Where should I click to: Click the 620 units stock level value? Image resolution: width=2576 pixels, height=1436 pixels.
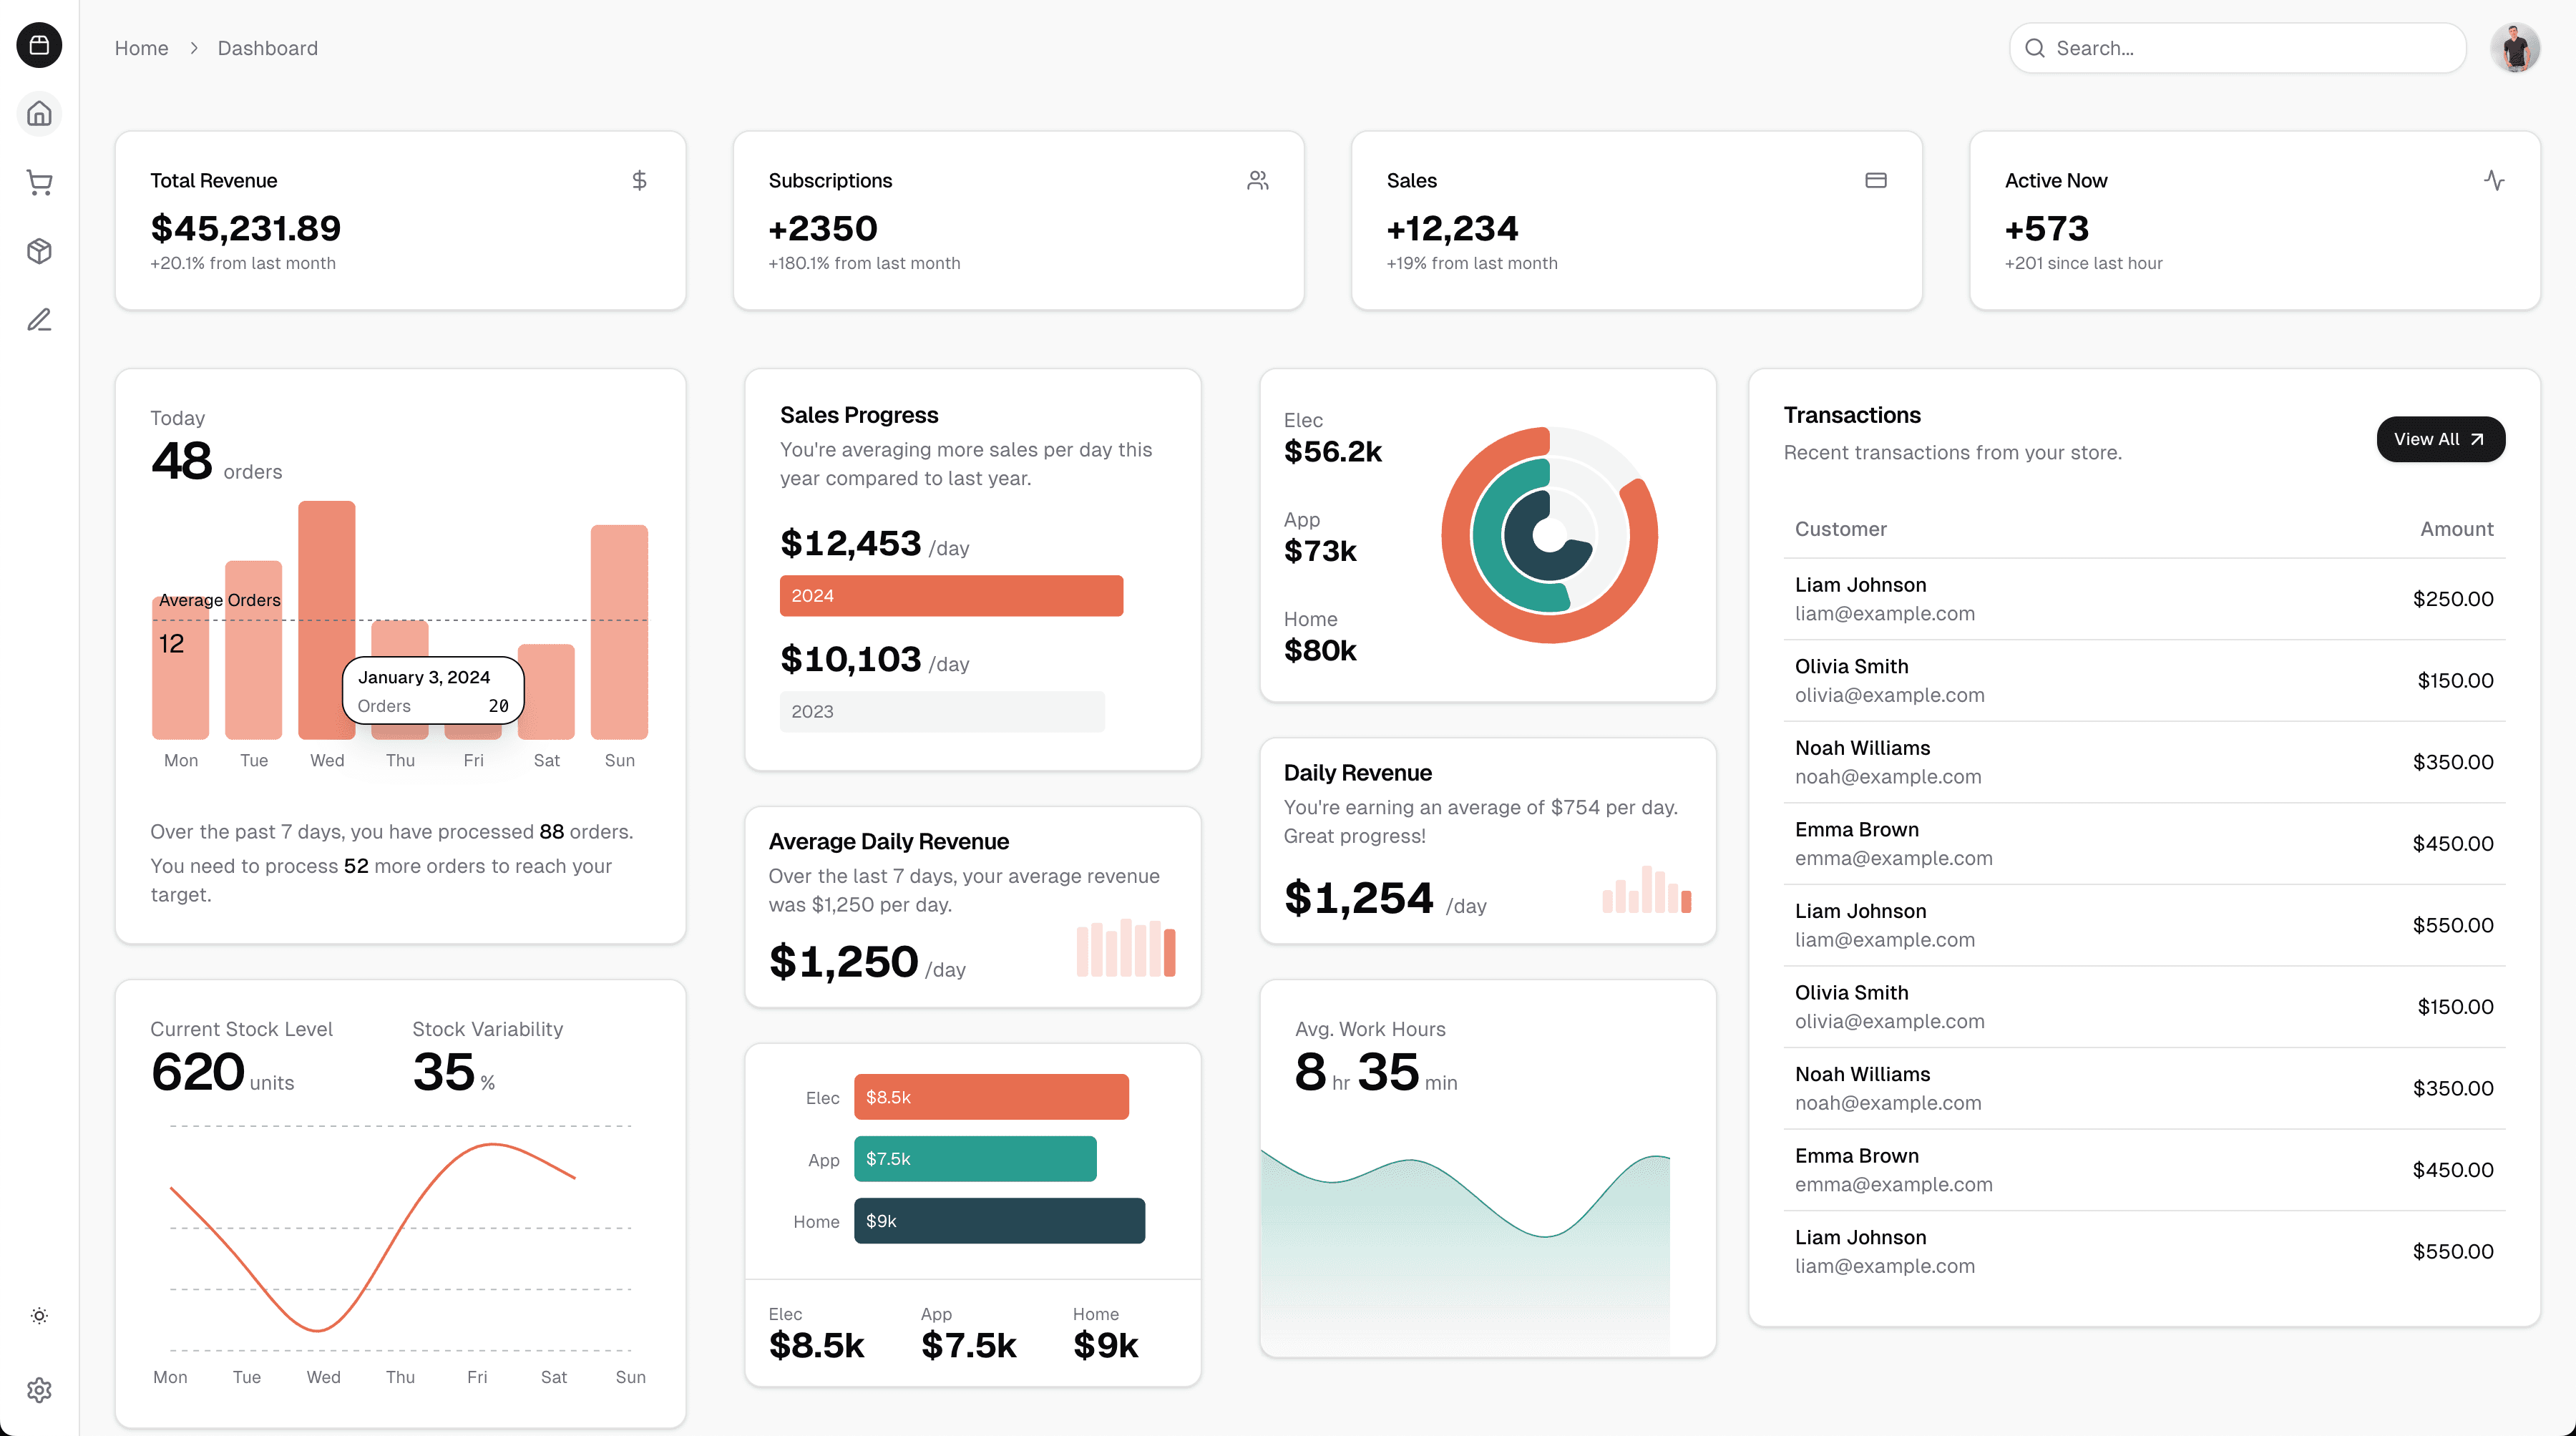222,1073
